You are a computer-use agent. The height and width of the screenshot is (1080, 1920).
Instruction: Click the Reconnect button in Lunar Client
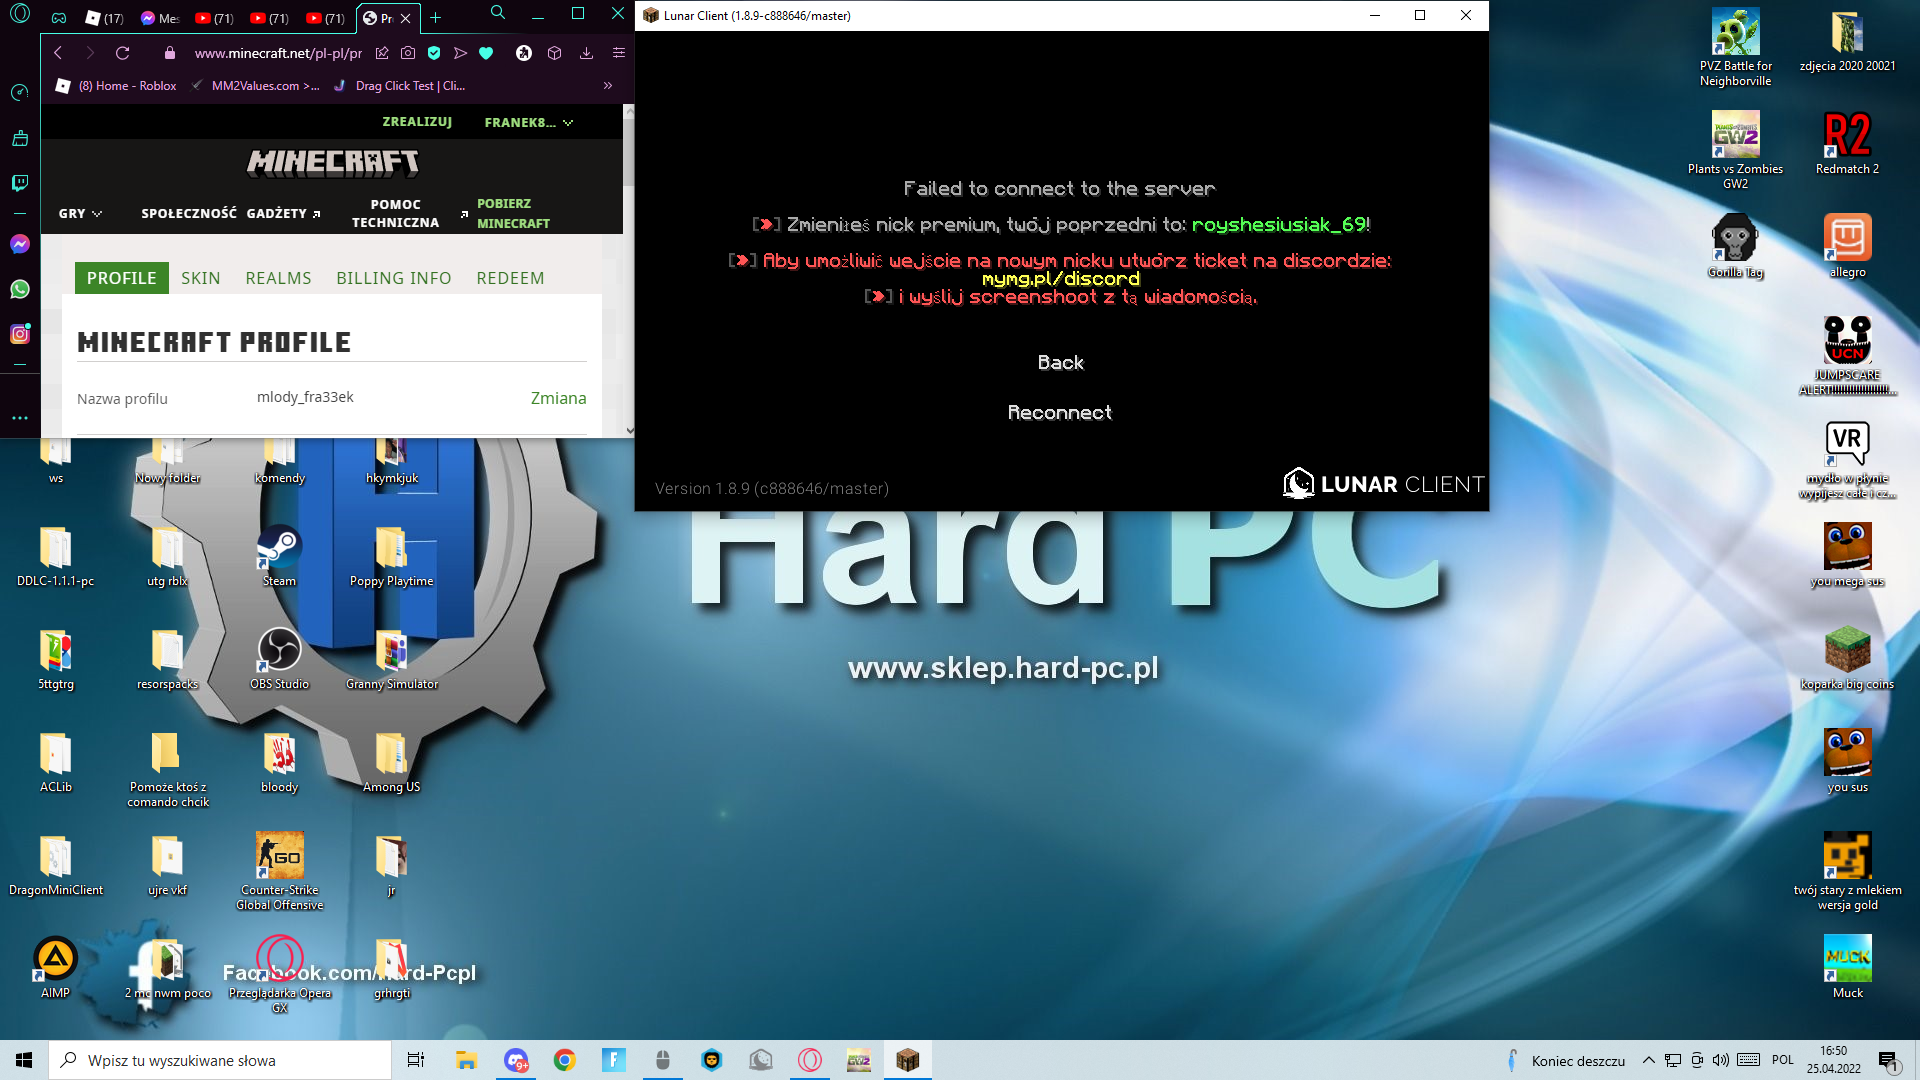click(1059, 413)
